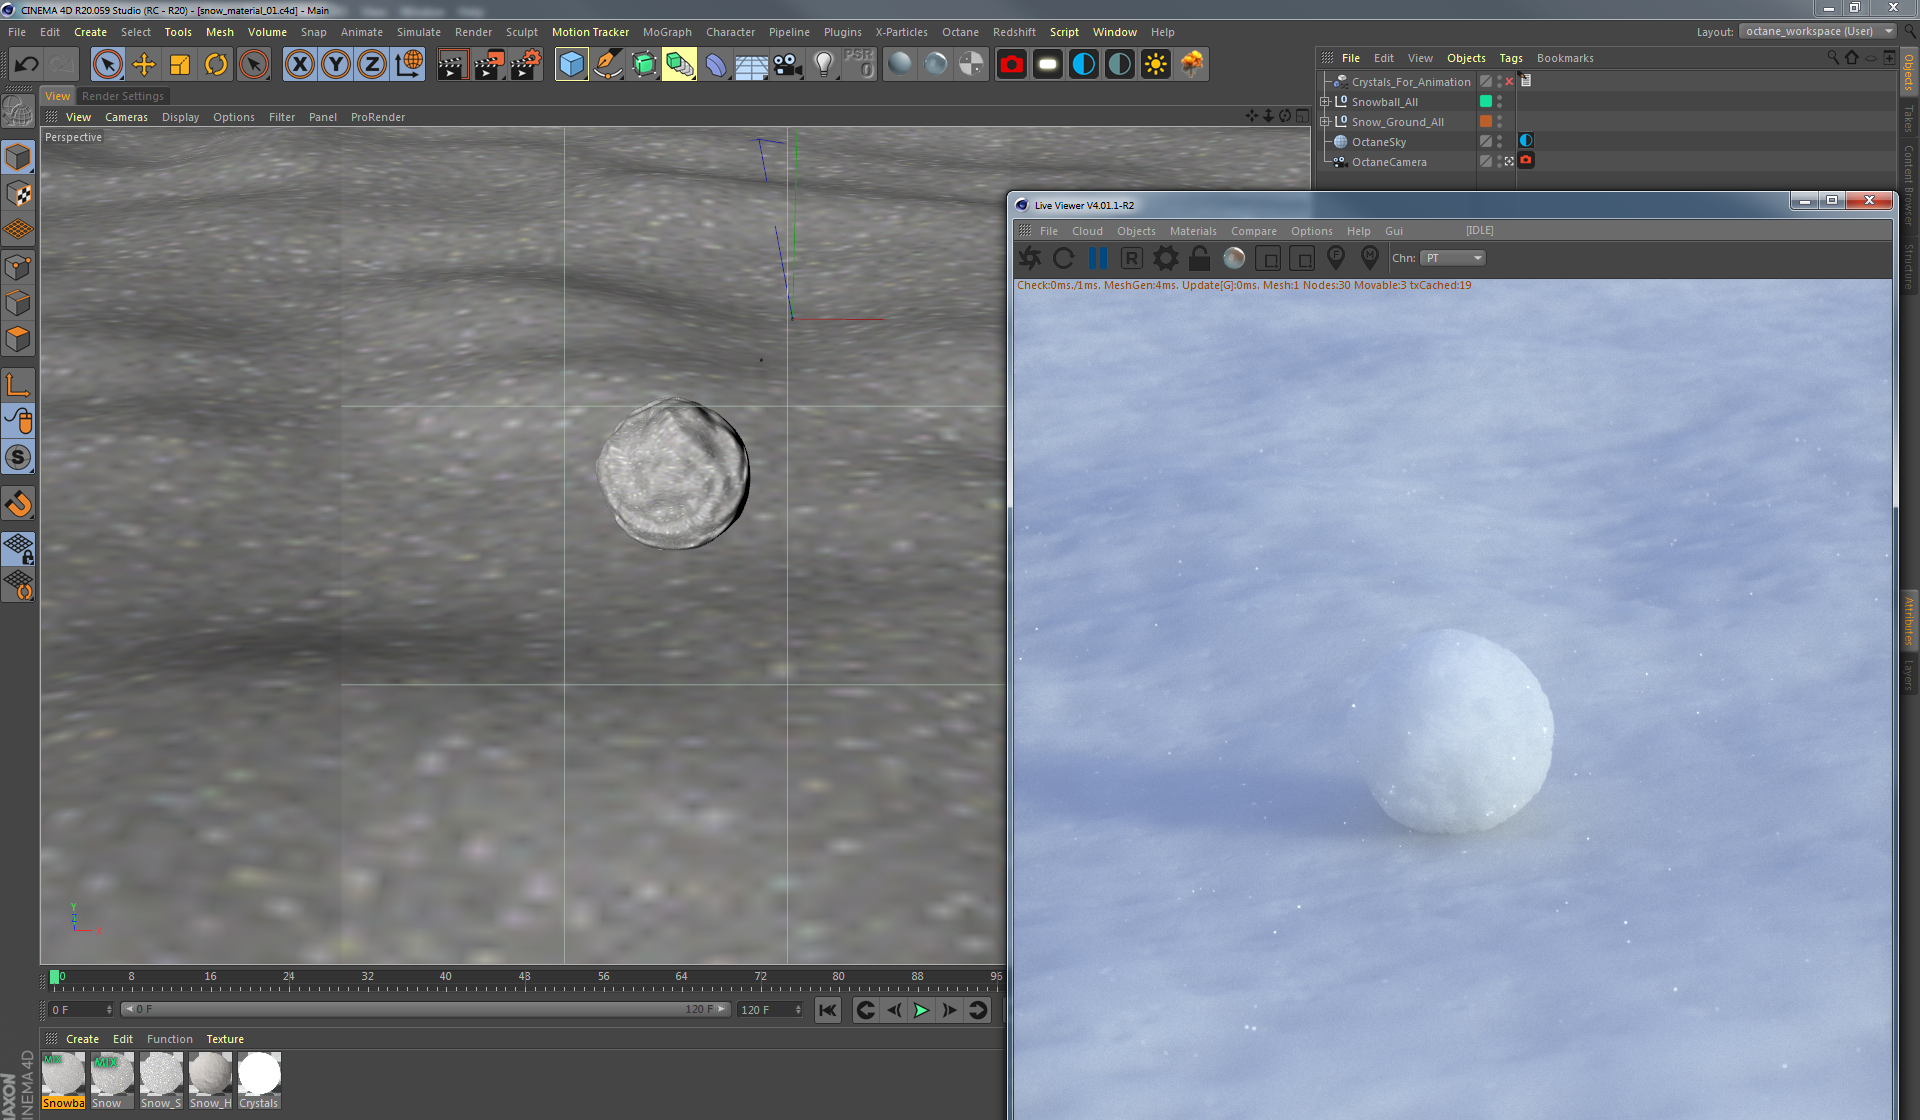Viewport: 1920px width, 1120px height.
Task: Activate the Move tool
Action: tap(144, 63)
